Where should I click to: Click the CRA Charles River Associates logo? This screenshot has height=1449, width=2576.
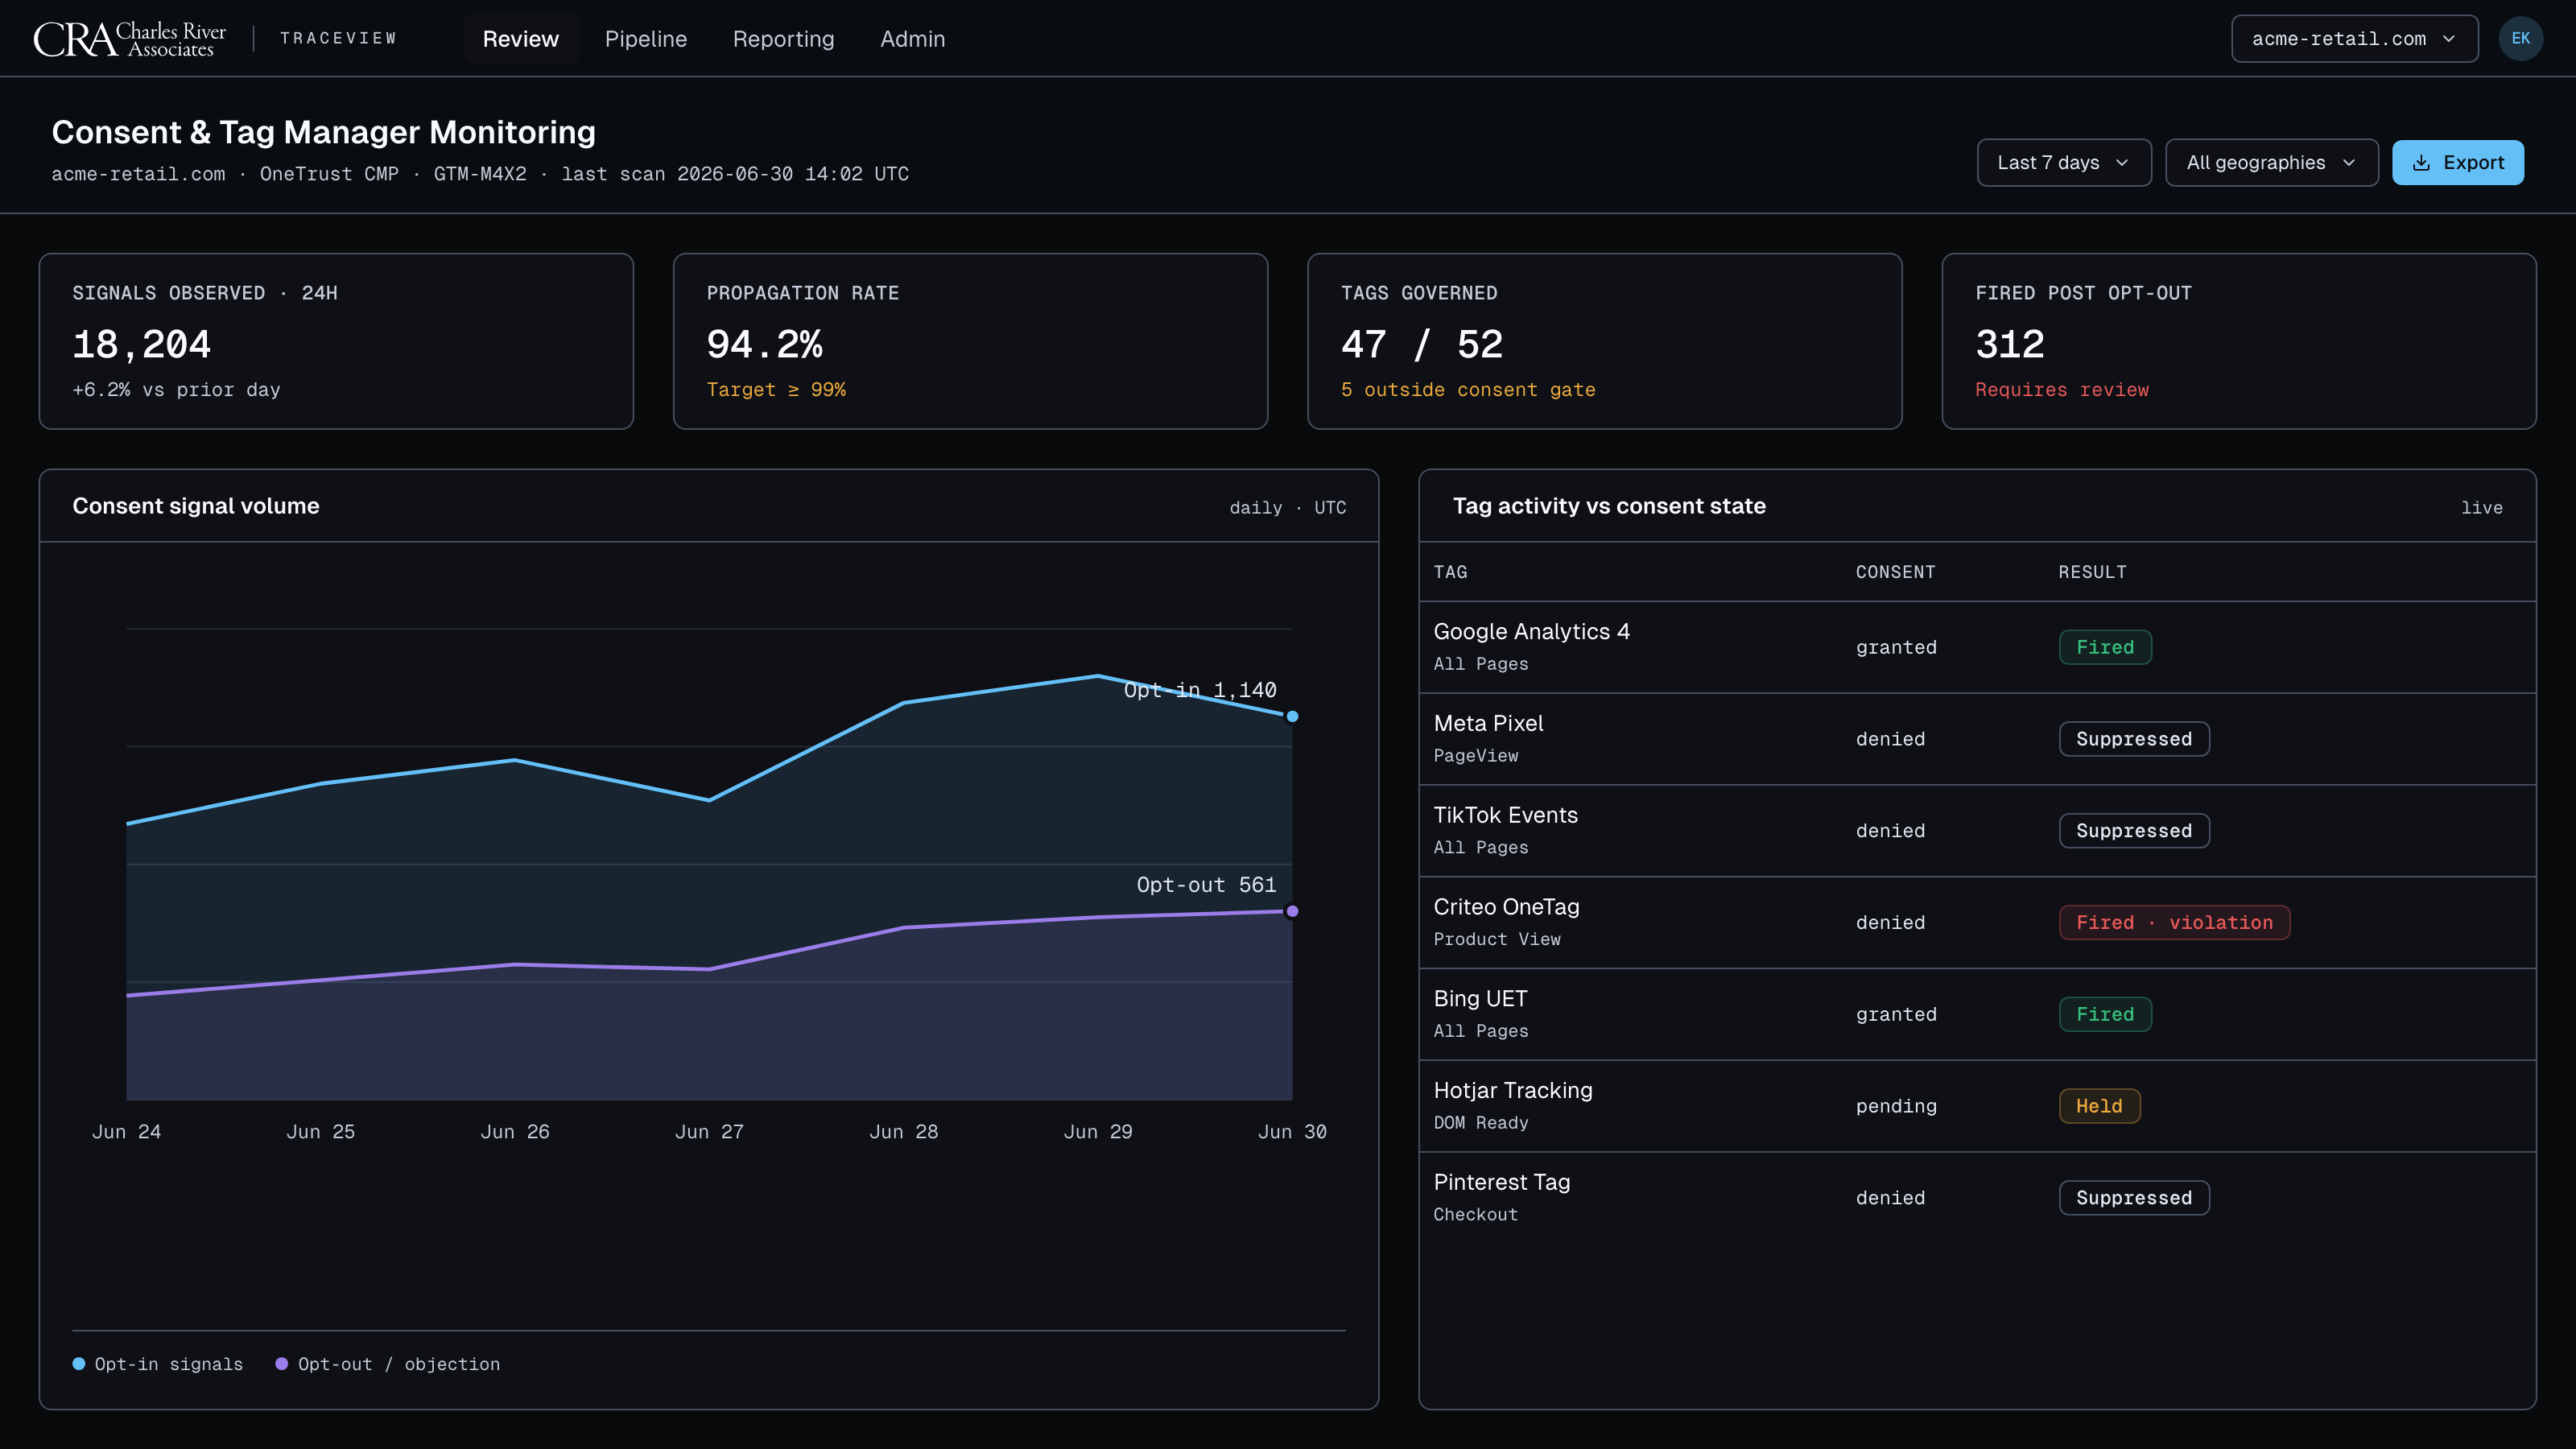[130, 39]
